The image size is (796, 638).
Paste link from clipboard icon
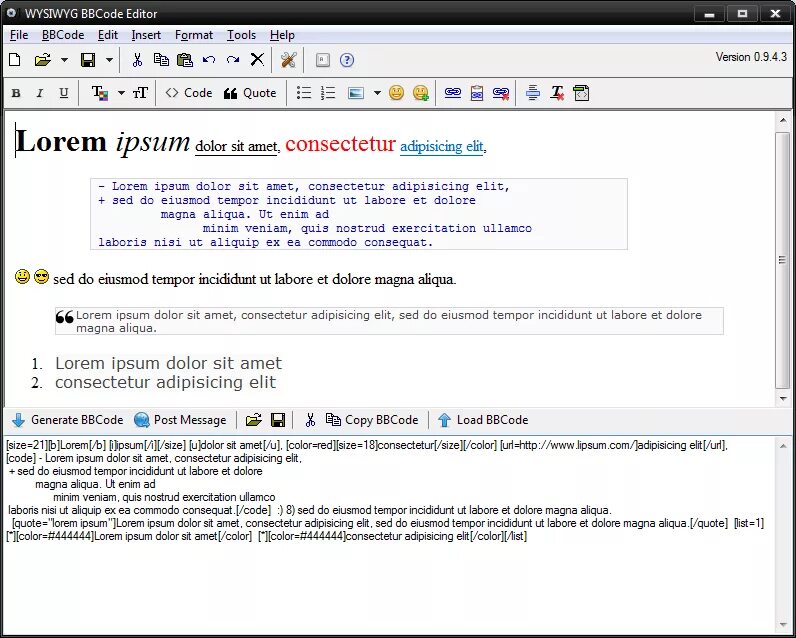477,93
